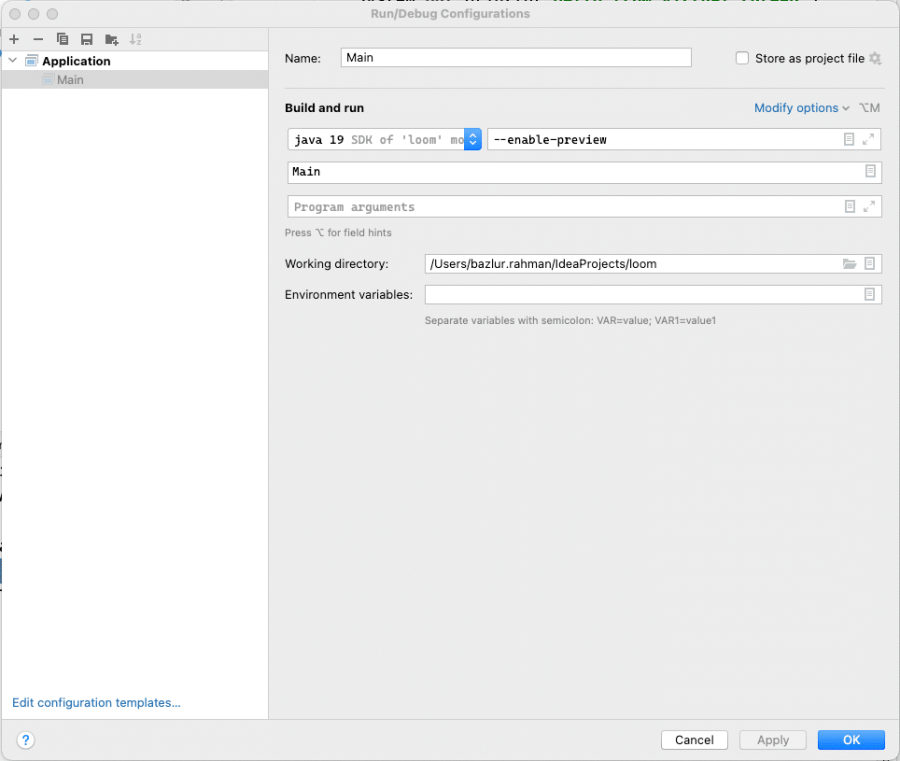Select the Main configuration in tree
The image size is (900, 761).
(135, 80)
